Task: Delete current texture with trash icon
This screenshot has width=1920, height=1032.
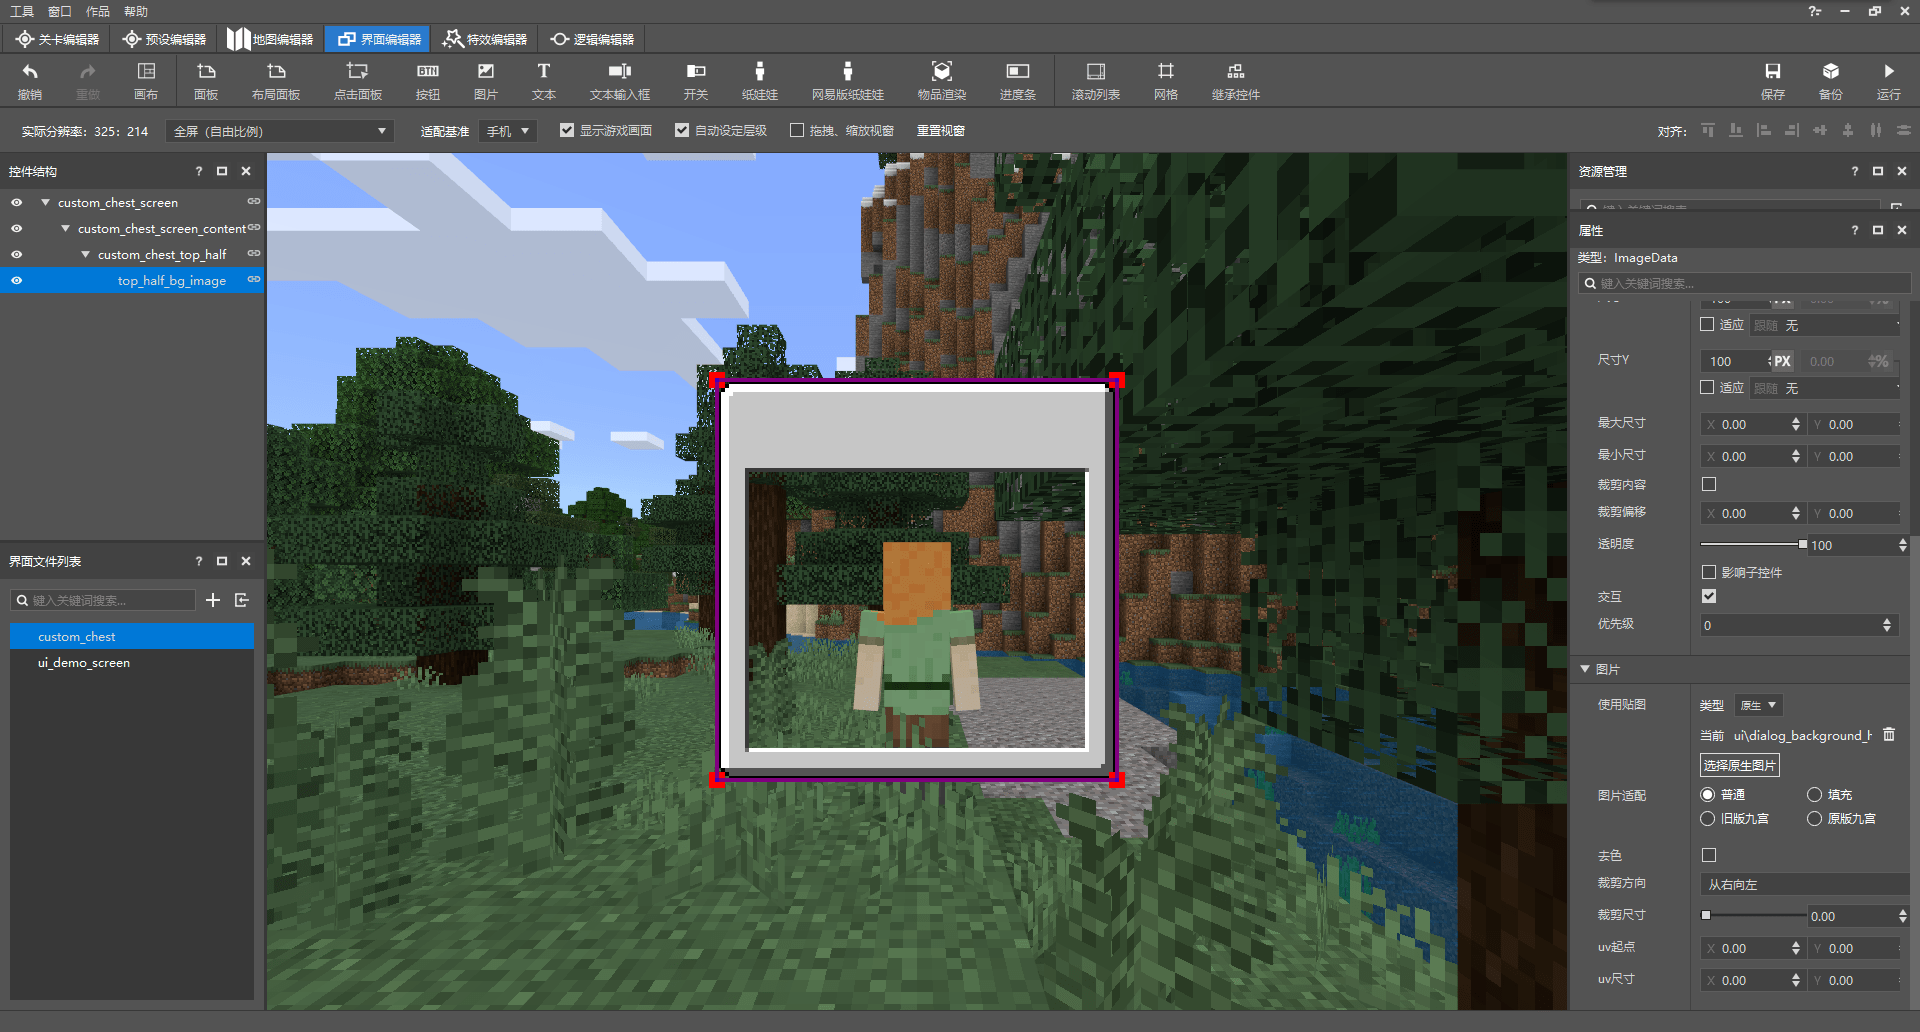Action: point(1889,734)
